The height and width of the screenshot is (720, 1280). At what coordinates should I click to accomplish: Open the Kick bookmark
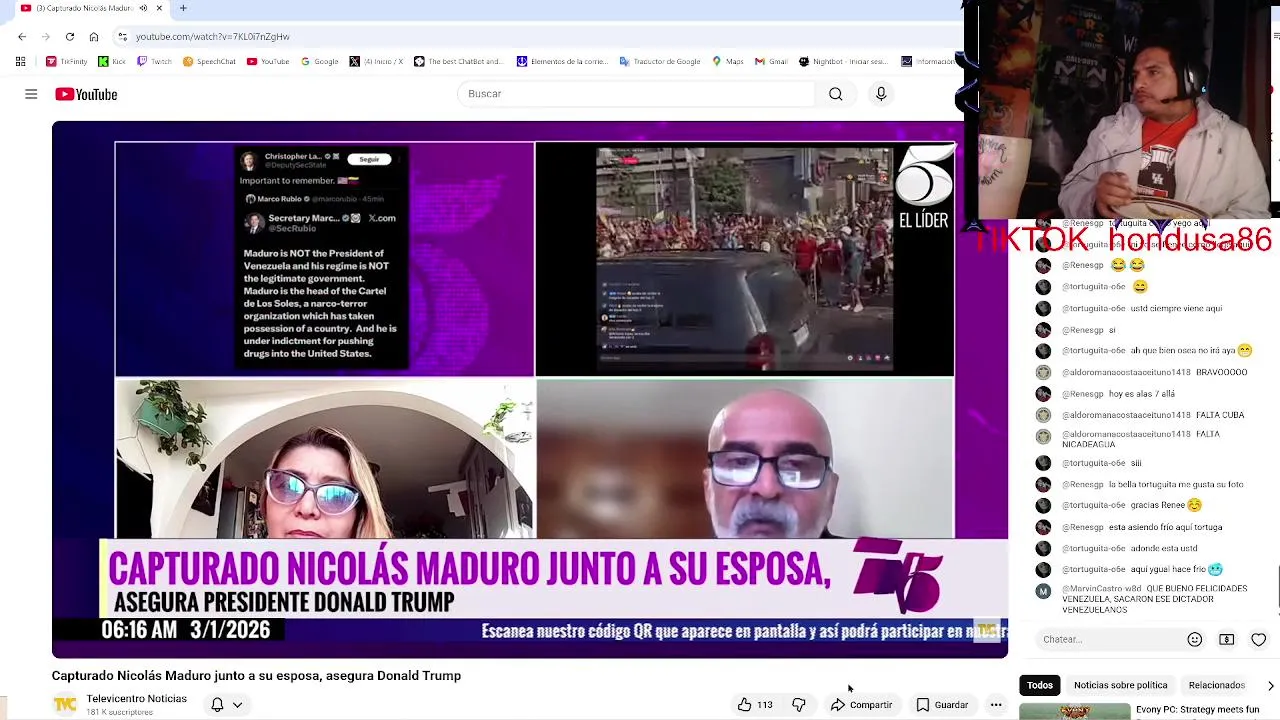pos(112,62)
